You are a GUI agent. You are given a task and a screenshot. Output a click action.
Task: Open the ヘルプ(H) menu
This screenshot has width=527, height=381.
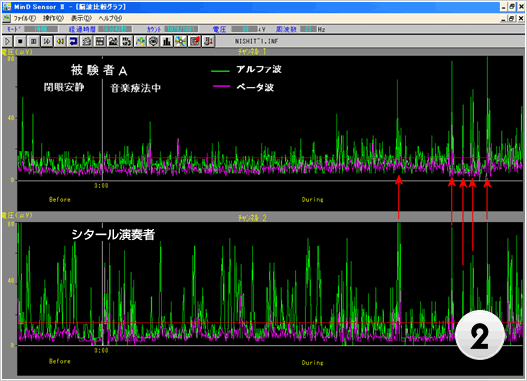click(110, 18)
